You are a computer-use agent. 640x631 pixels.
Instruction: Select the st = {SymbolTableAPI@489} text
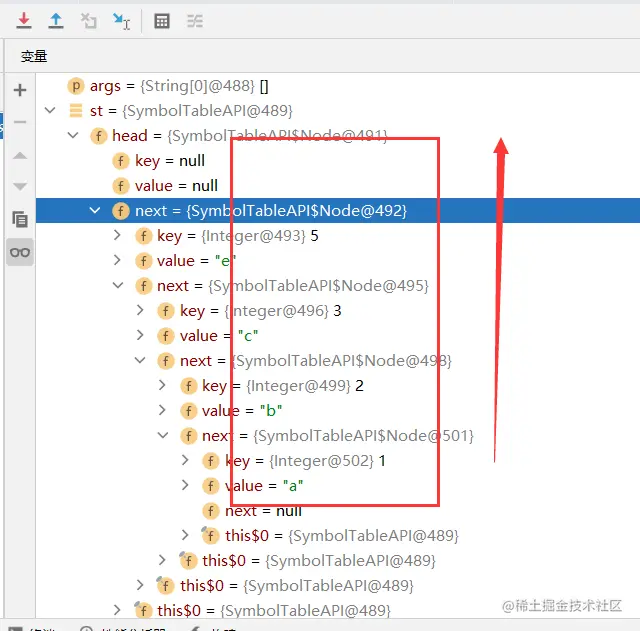191,111
